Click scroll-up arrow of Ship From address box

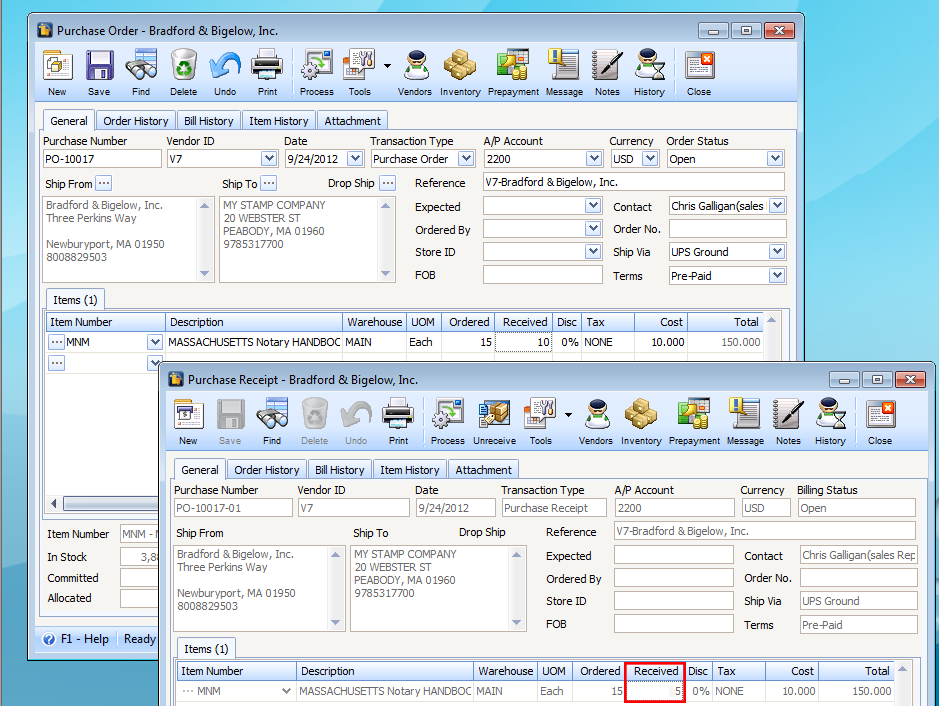coord(205,206)
